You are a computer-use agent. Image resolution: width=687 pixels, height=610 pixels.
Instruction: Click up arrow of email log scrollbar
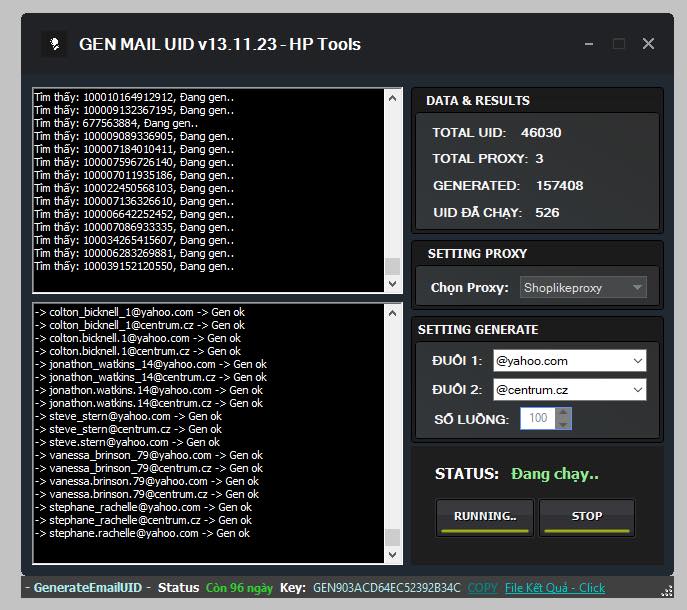[393, 312]
